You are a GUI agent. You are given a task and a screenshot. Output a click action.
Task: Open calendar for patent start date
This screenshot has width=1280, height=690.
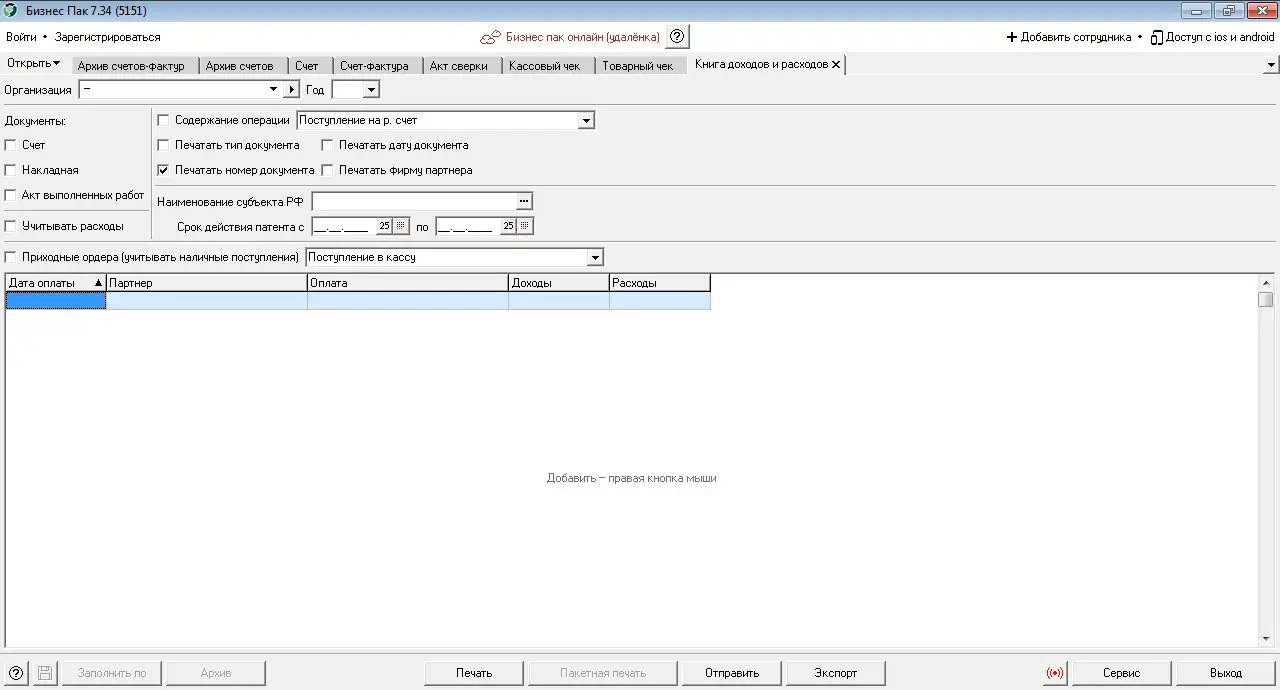[401, 226]
